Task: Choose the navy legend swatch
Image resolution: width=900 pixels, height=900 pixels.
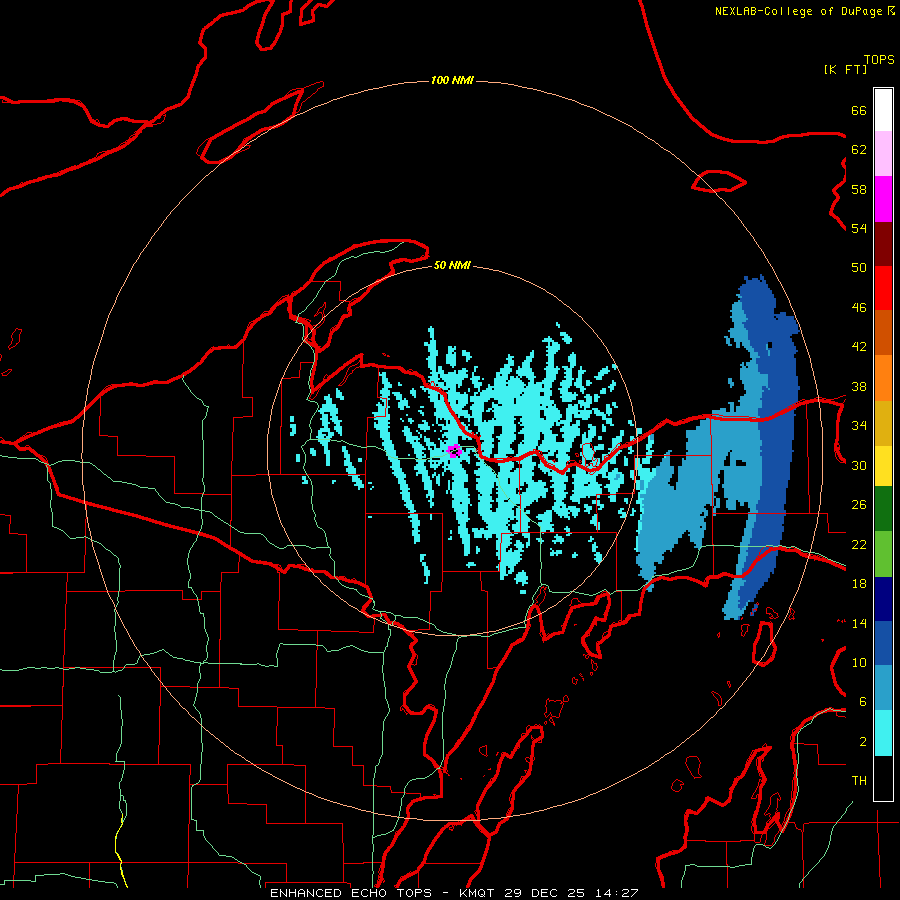Action: [883, 599]
